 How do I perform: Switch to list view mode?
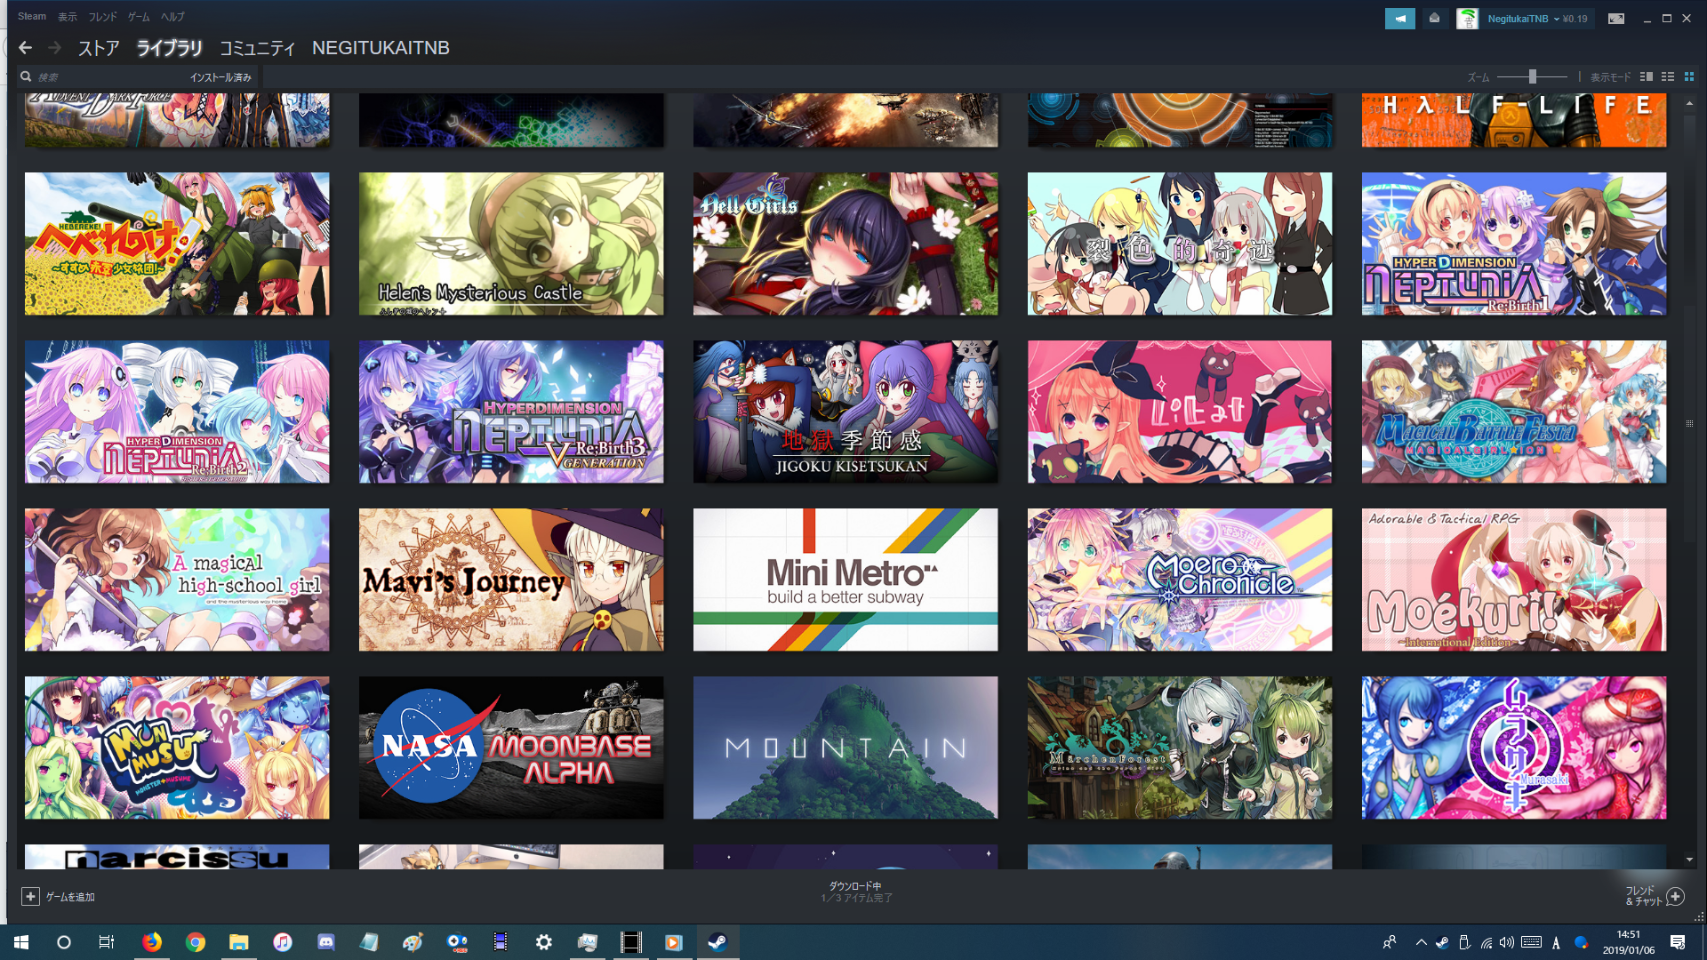pyautogui.click(x=1667, y=77)
